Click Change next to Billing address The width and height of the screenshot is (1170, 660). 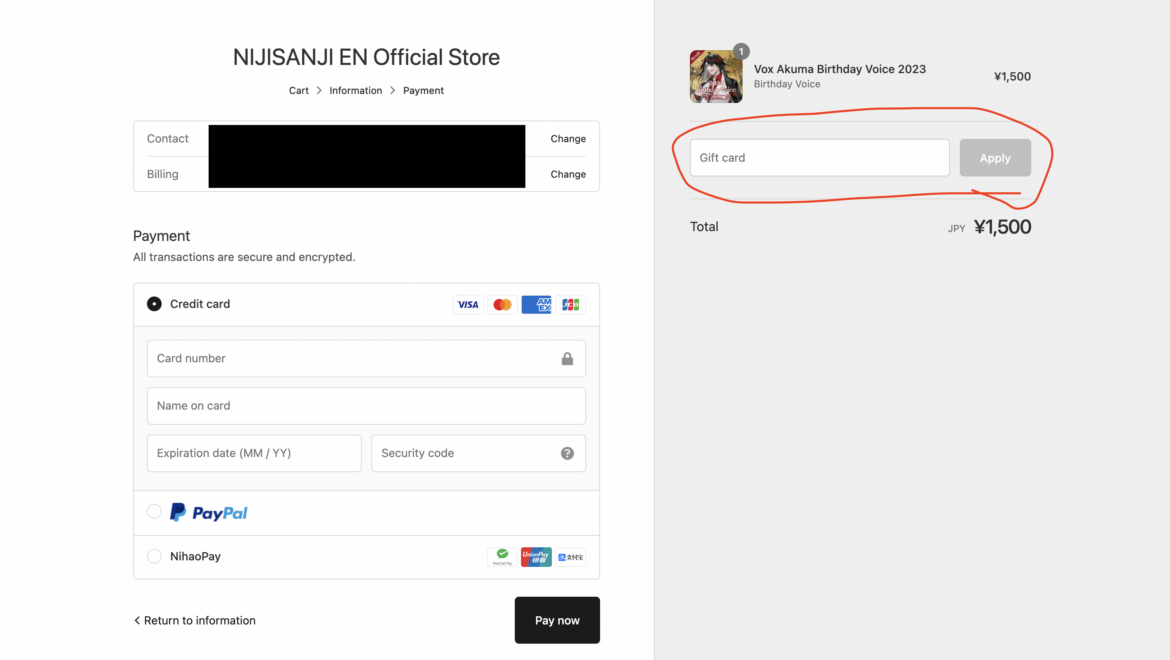coord(567,174)
